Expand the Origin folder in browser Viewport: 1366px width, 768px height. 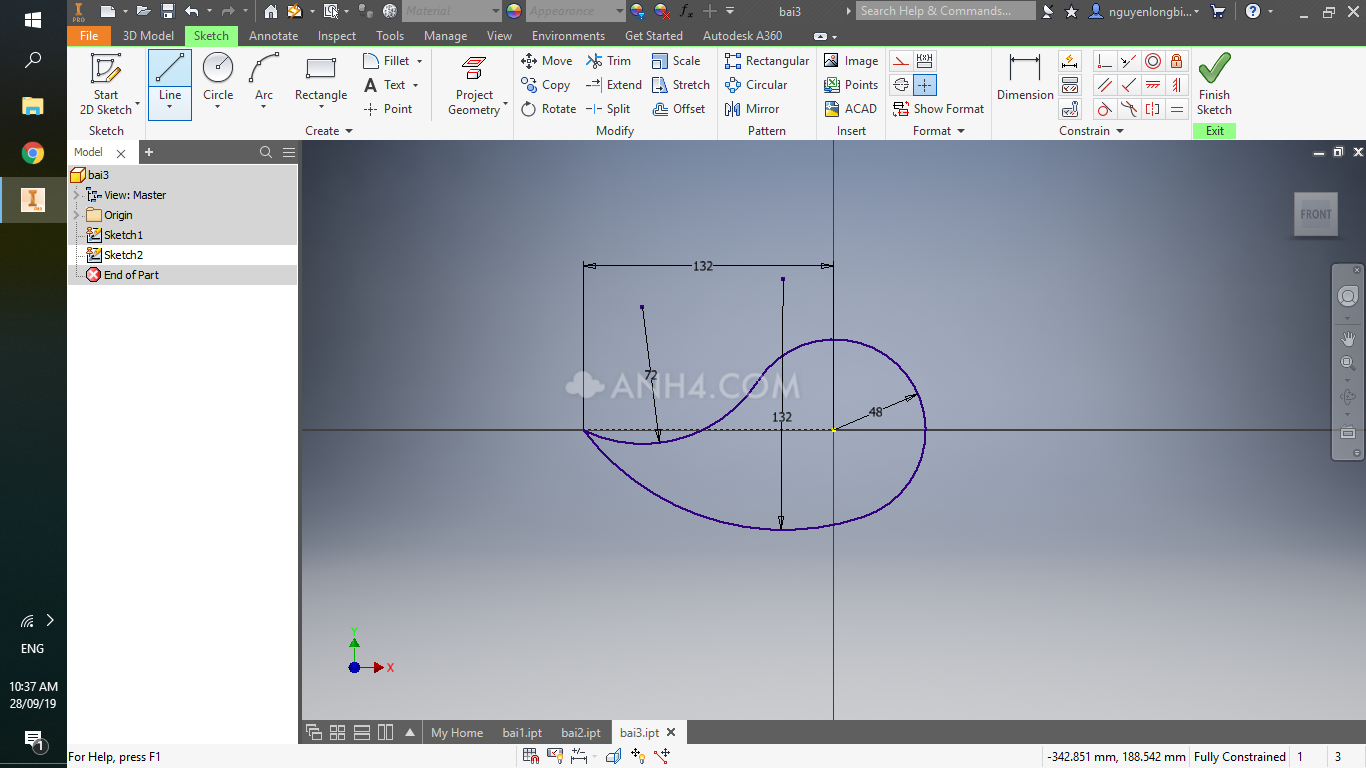click(77, 215)
